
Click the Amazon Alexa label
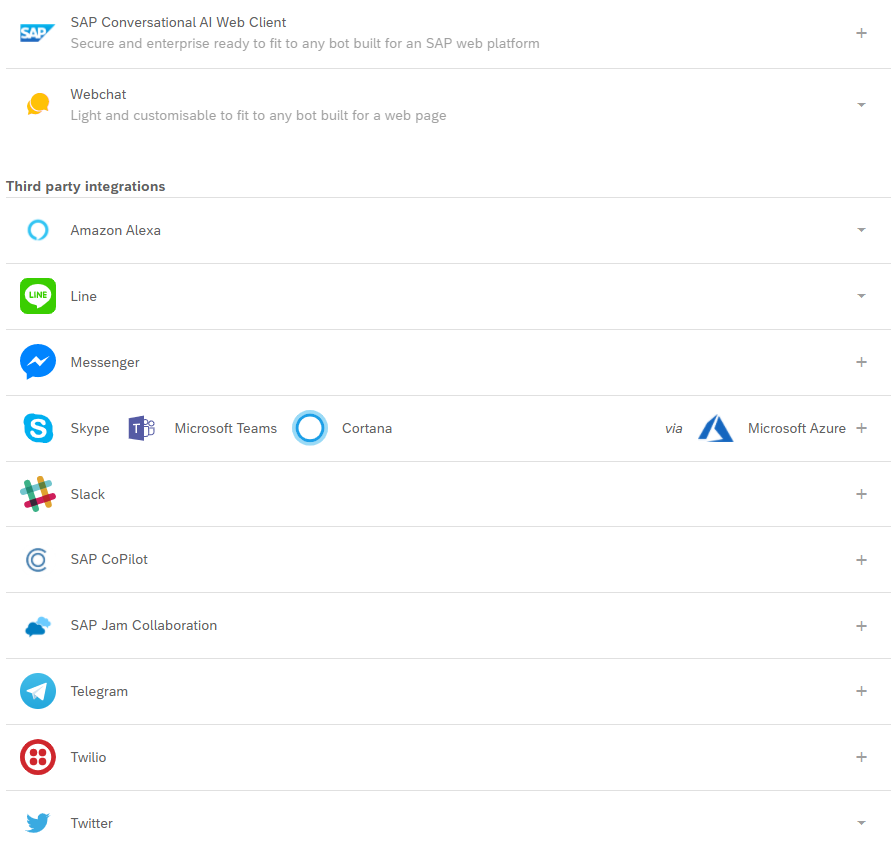point(116,230)
